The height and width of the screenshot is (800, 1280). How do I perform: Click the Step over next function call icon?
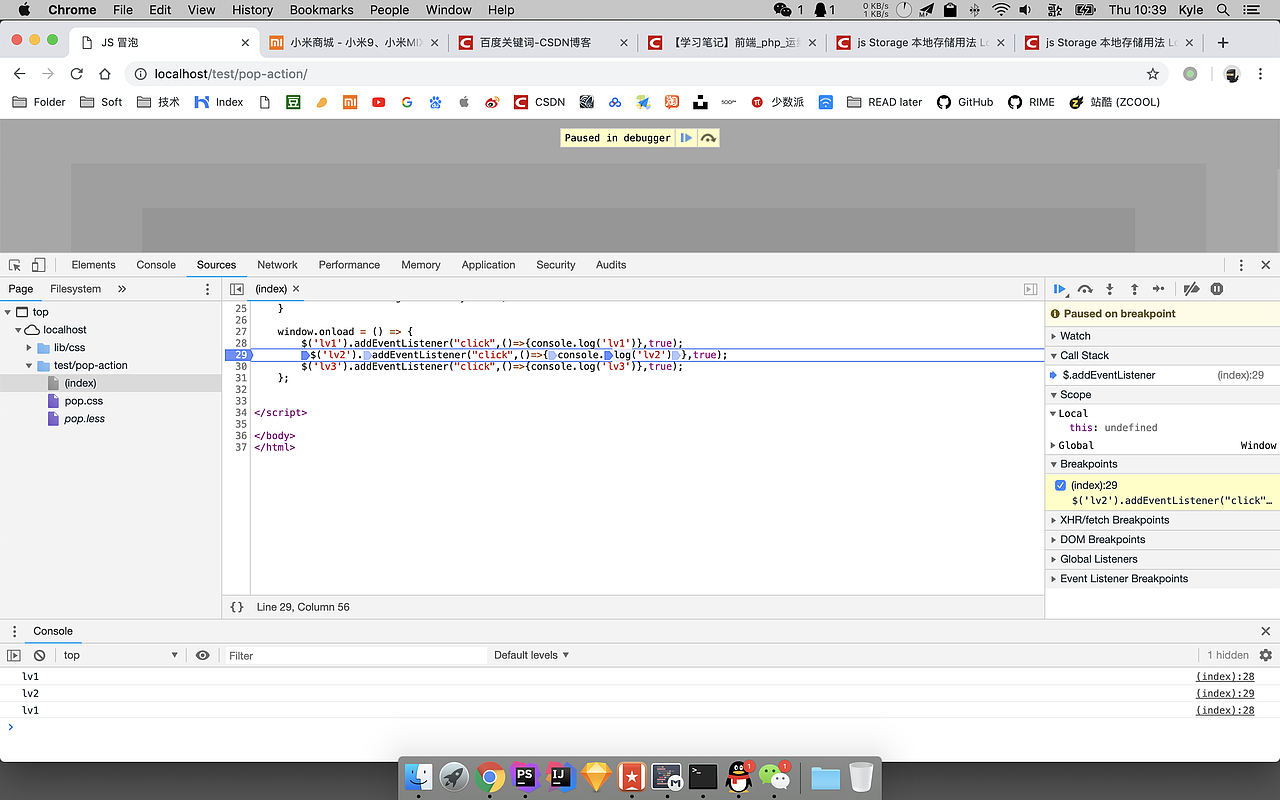pos(1085,289)
